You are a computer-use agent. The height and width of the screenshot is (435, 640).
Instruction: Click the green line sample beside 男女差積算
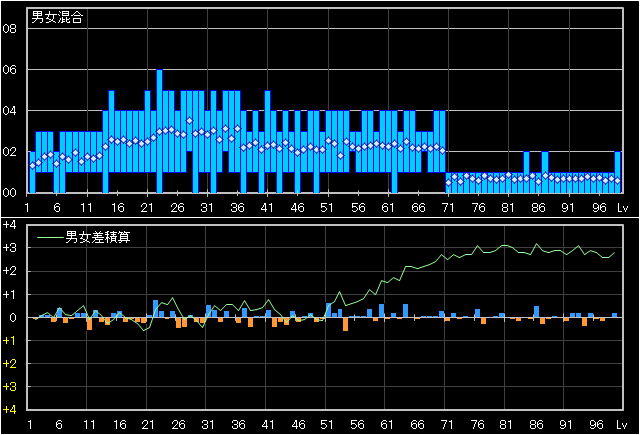(x=50, y=237)
